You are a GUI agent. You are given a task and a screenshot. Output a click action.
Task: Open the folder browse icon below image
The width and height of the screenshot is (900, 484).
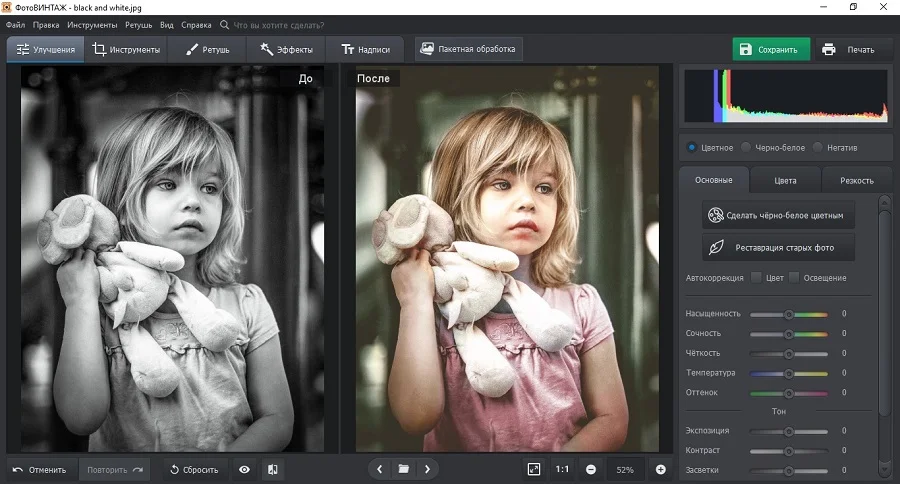[x=403, y=469]
